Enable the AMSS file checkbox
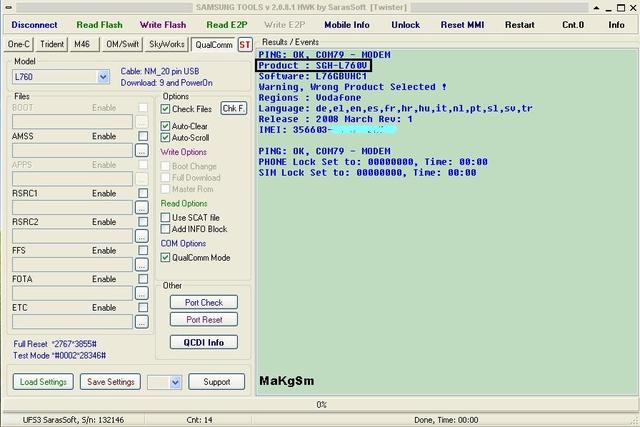This screenshot has width=640, height=427. [x=143, y=136]
